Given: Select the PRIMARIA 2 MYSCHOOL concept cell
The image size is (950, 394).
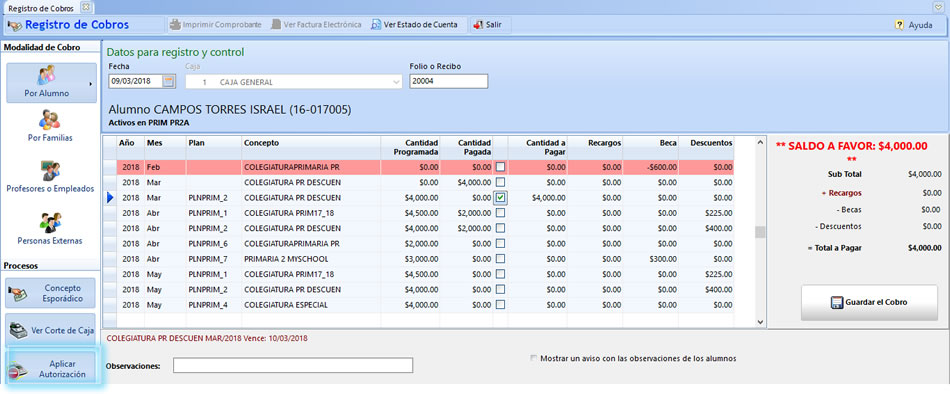Looking at the screenshot, I should click(x=311, y=259).
